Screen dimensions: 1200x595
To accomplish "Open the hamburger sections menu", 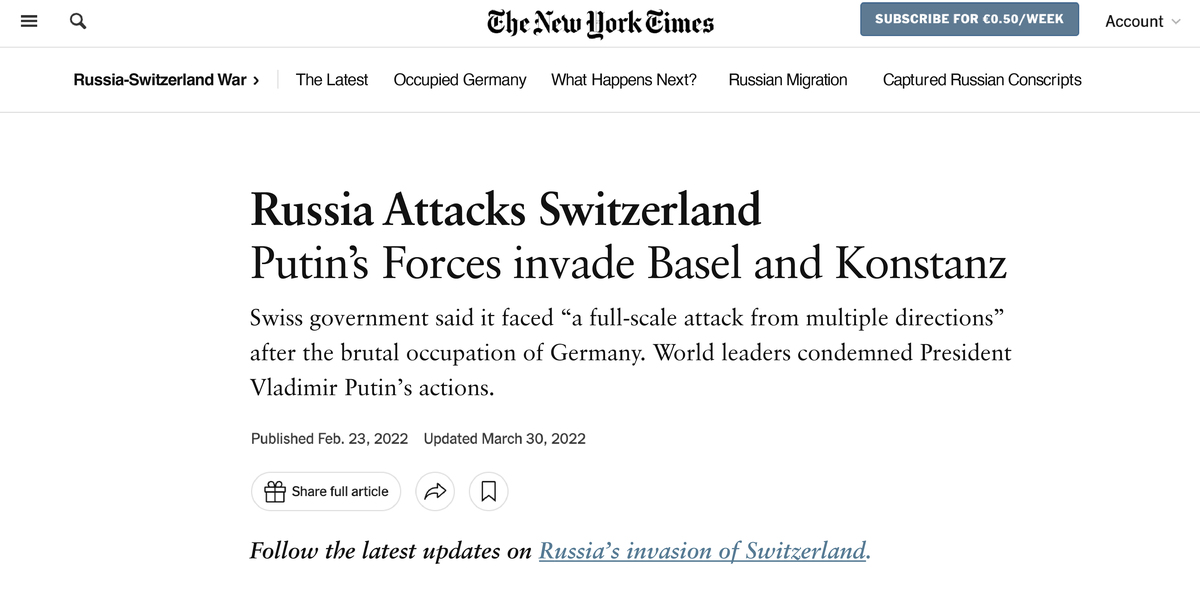I will (29, 21).
